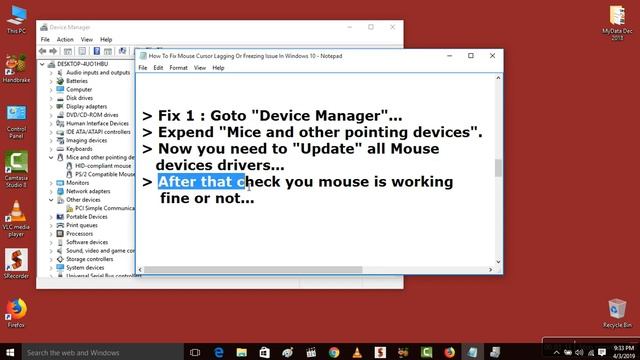Open This PC desktop icon
The width and height of the screenshot is (640, 360).
[16, 19]
